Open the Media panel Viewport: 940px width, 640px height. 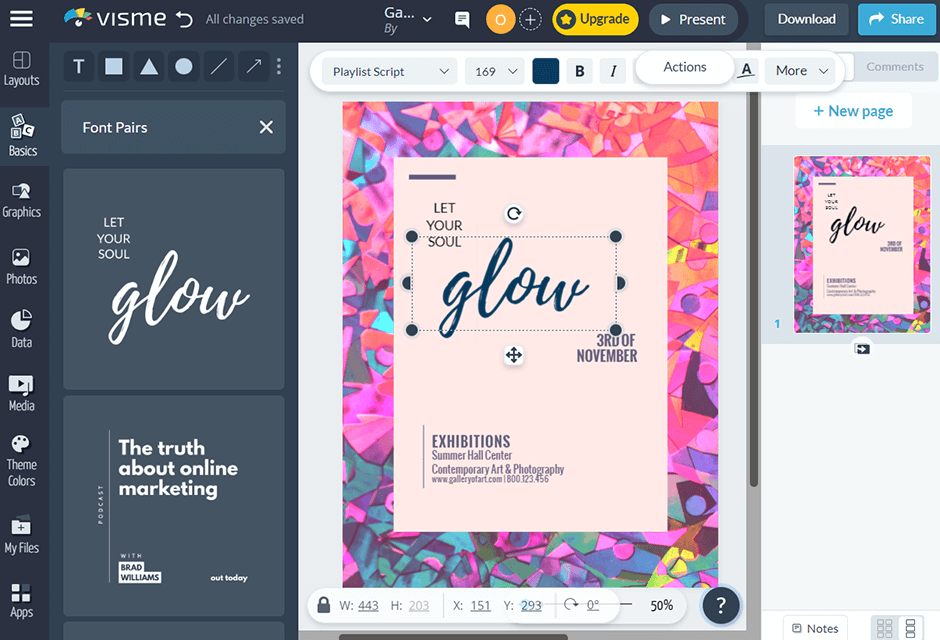click(x=22, y=394)
